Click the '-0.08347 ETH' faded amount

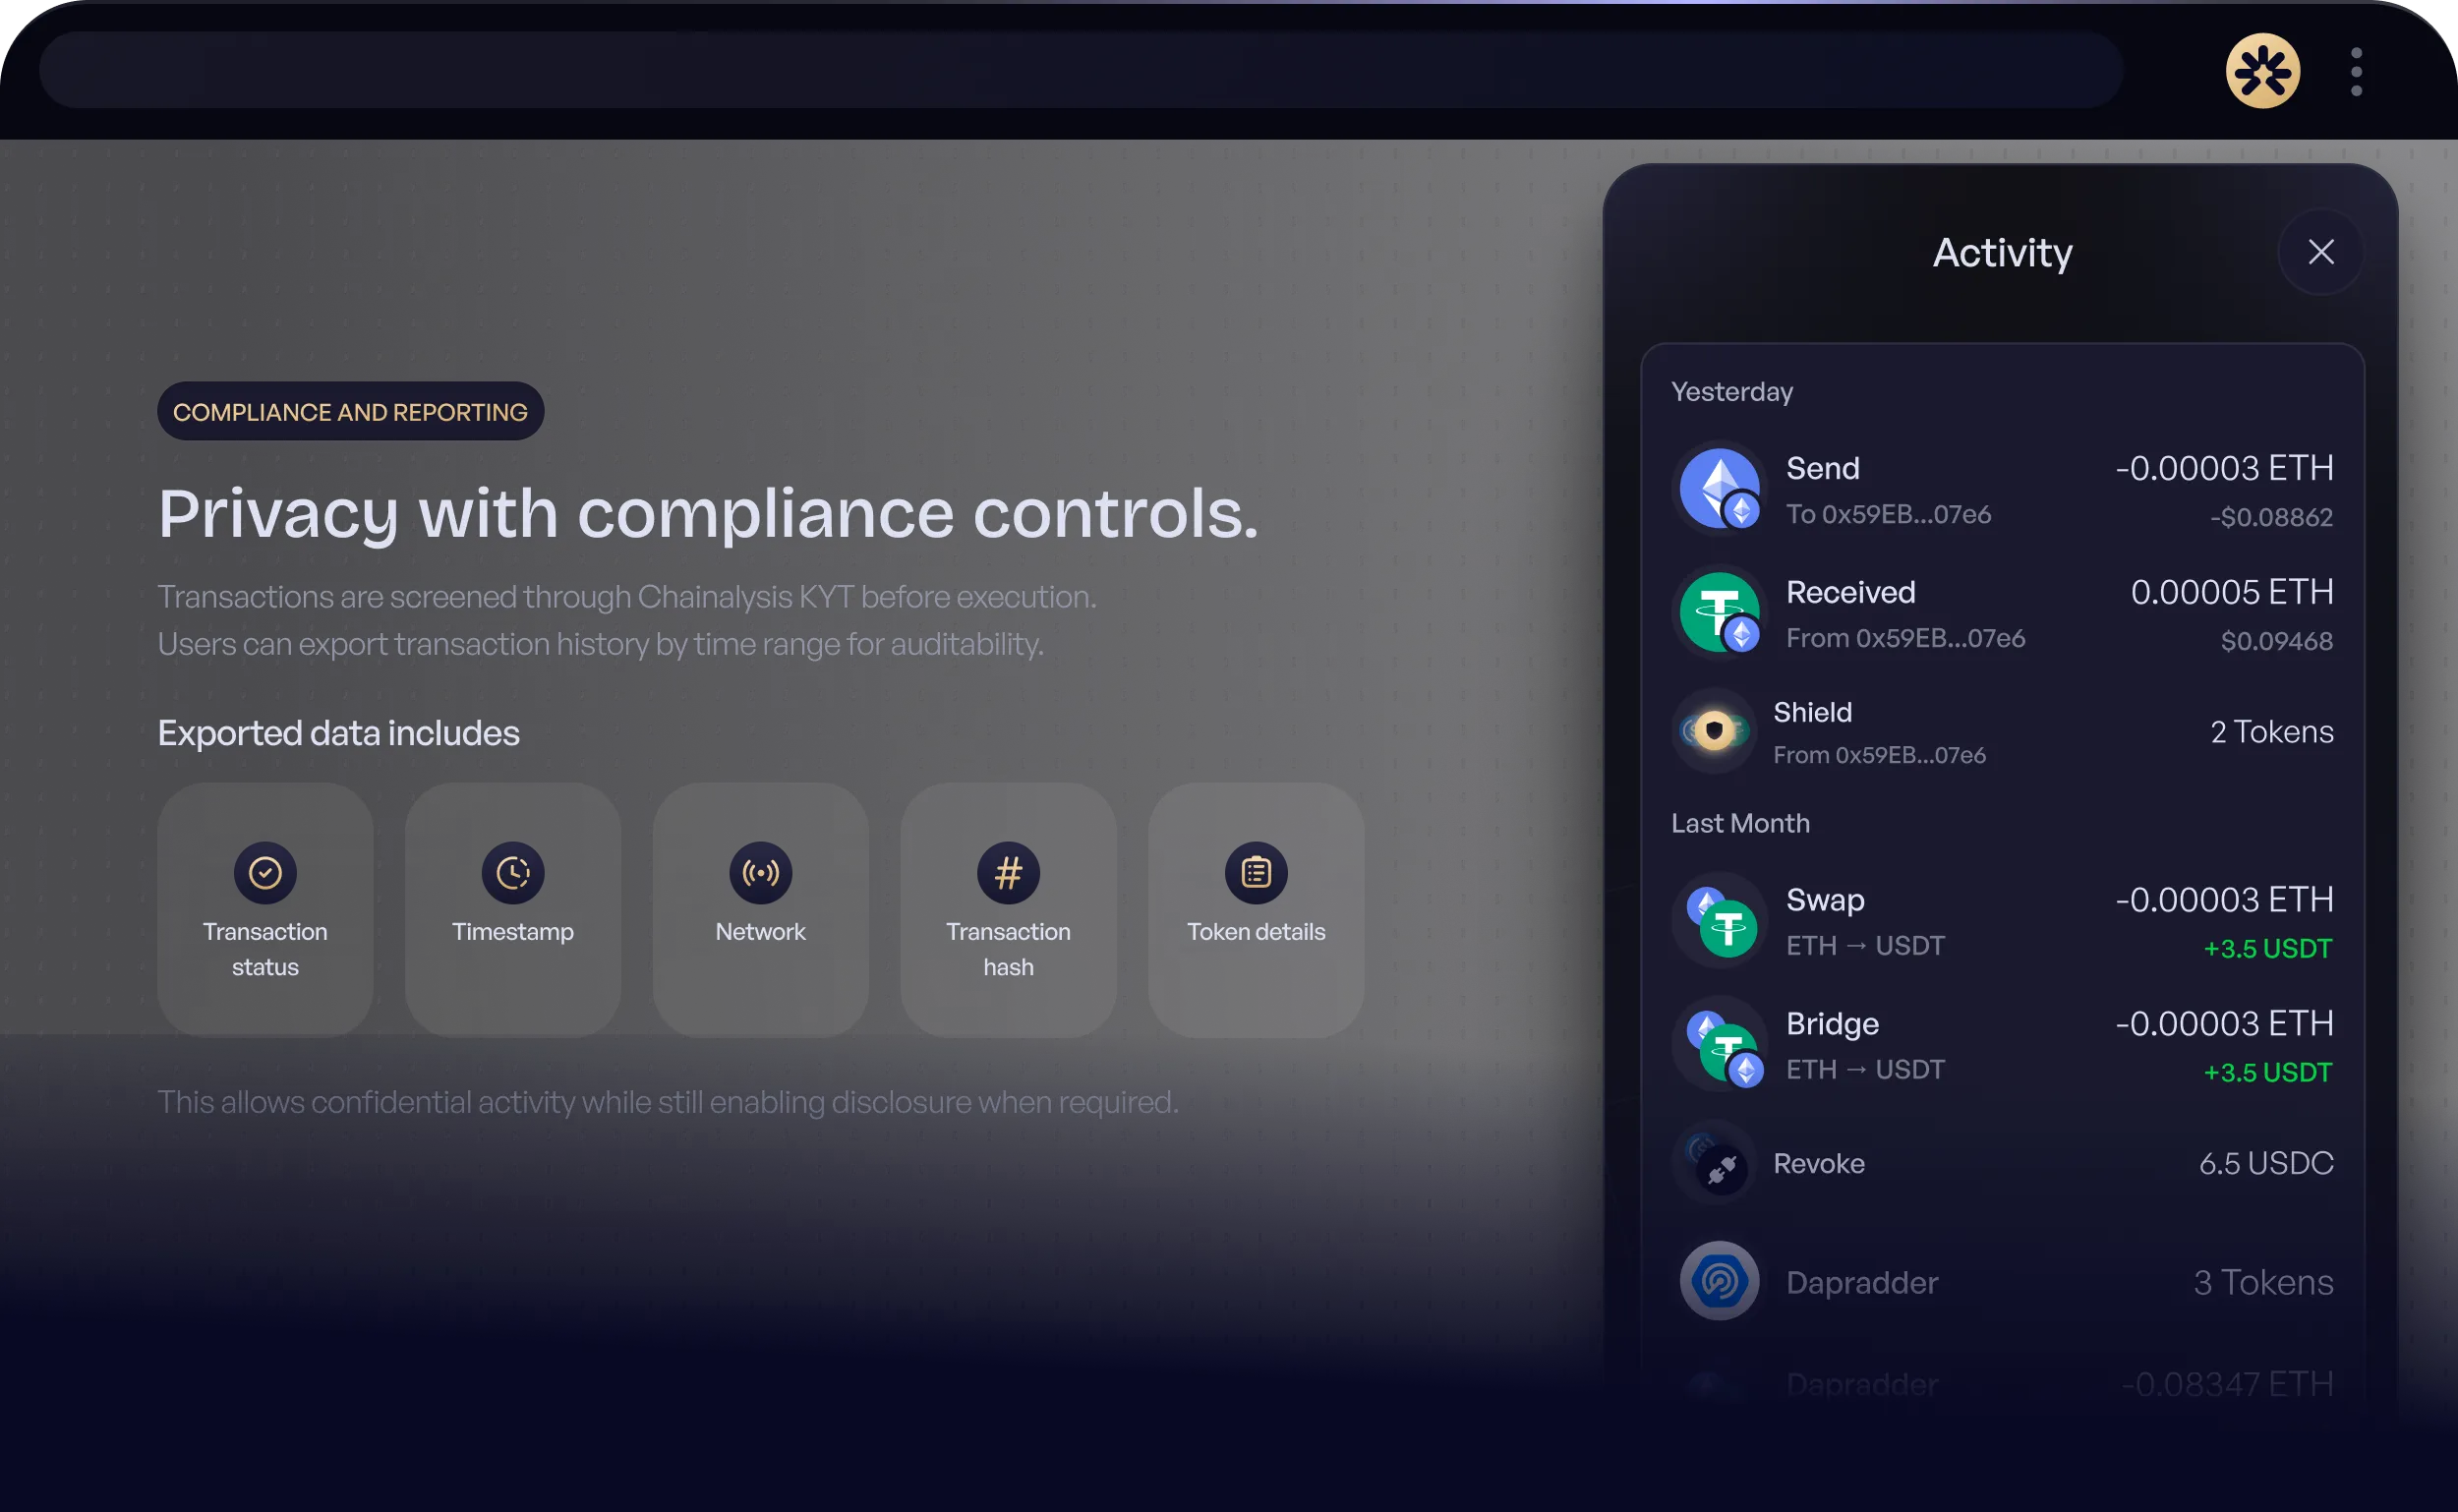(x=2227, y=1384)
